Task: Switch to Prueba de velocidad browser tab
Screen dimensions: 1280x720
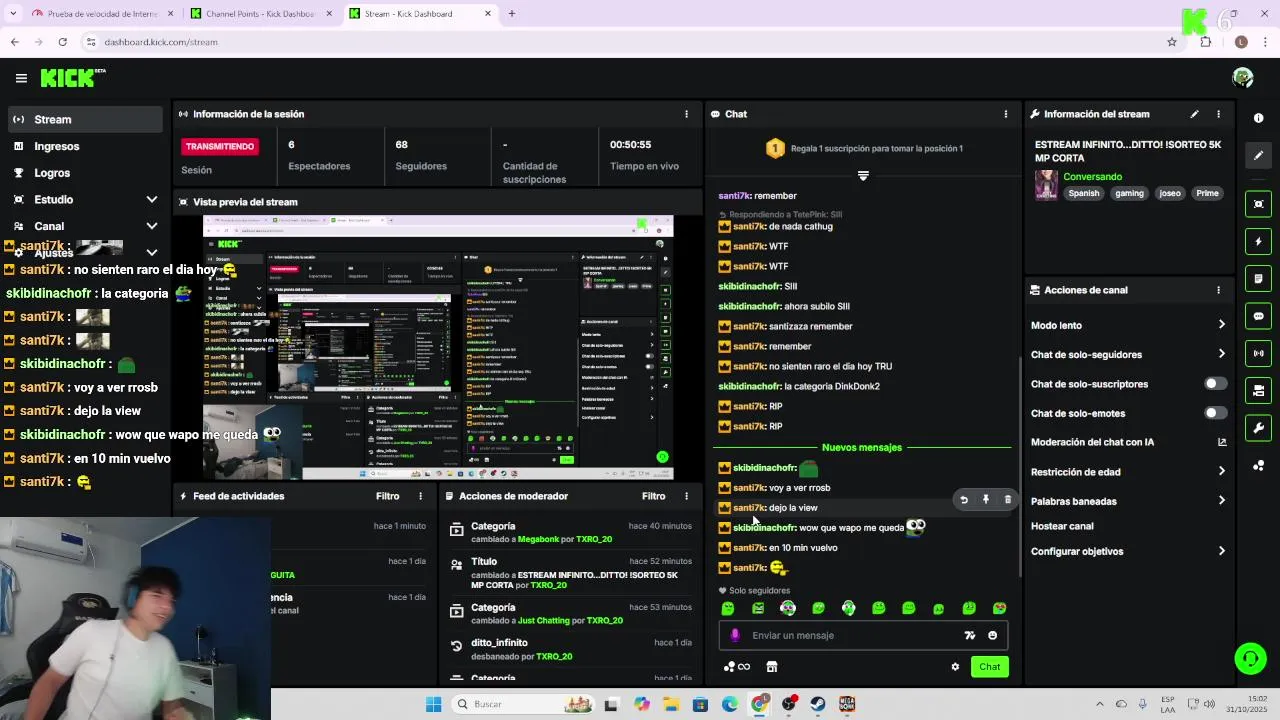Action: click(x=102, y=14)
